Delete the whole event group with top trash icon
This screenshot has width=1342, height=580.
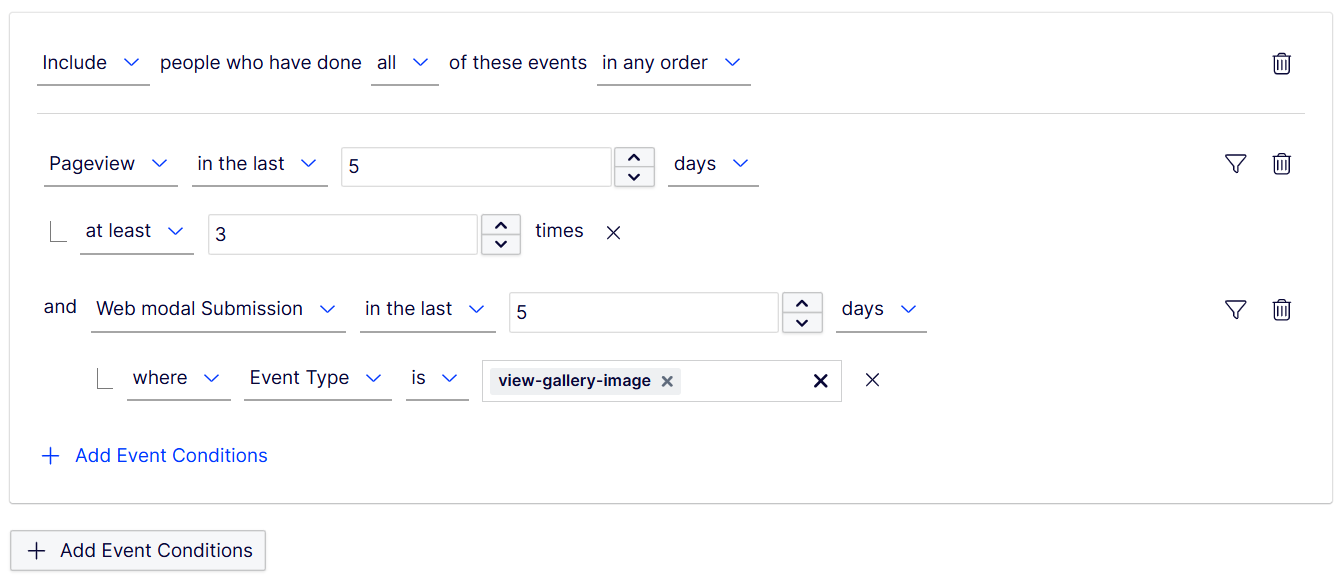pyautogui.click(x=1281, y=64)
